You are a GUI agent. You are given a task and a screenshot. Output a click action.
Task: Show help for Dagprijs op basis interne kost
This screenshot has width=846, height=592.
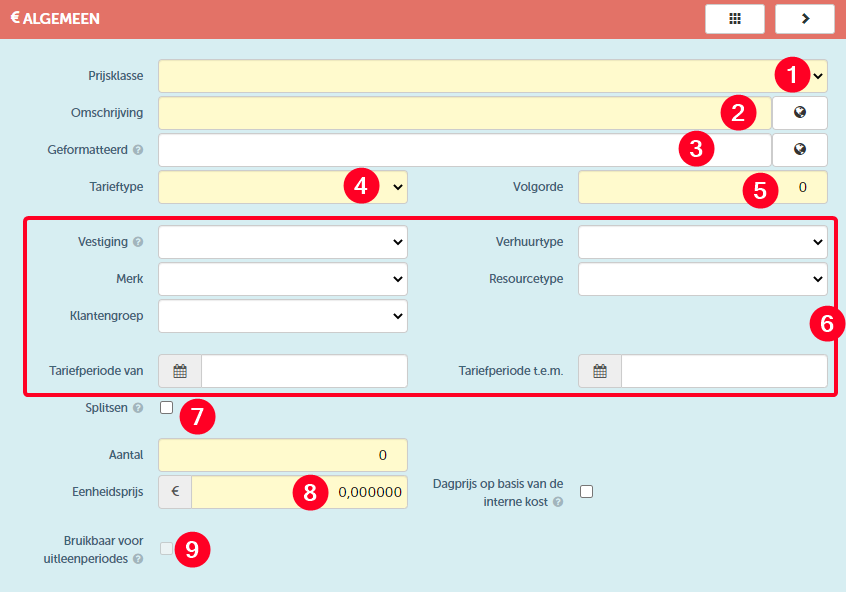[x=558, y=502]
